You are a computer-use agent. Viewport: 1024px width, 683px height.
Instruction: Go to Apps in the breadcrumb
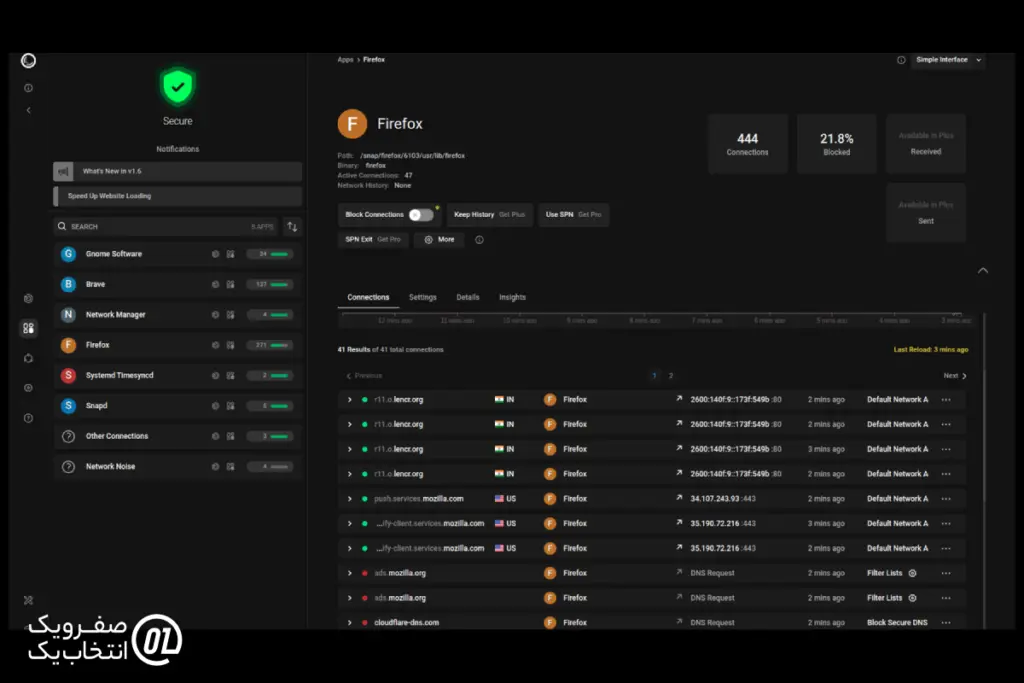[345, 59]
